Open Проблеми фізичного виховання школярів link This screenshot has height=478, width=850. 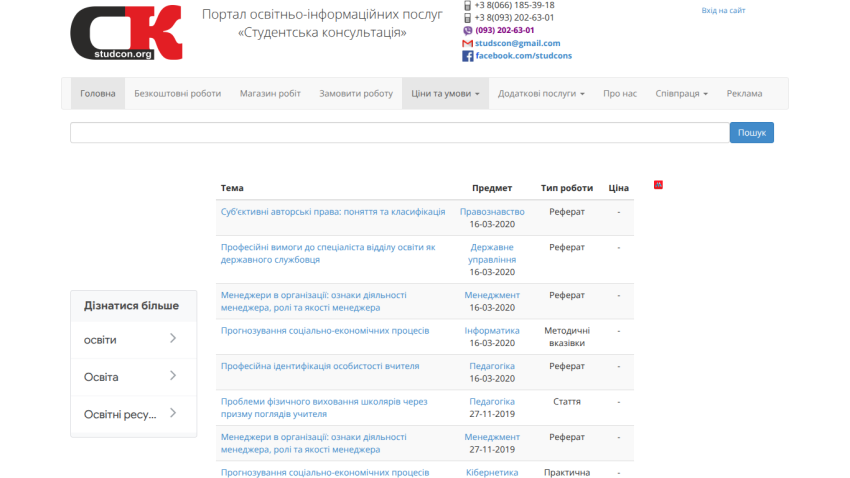coord(324,408)
